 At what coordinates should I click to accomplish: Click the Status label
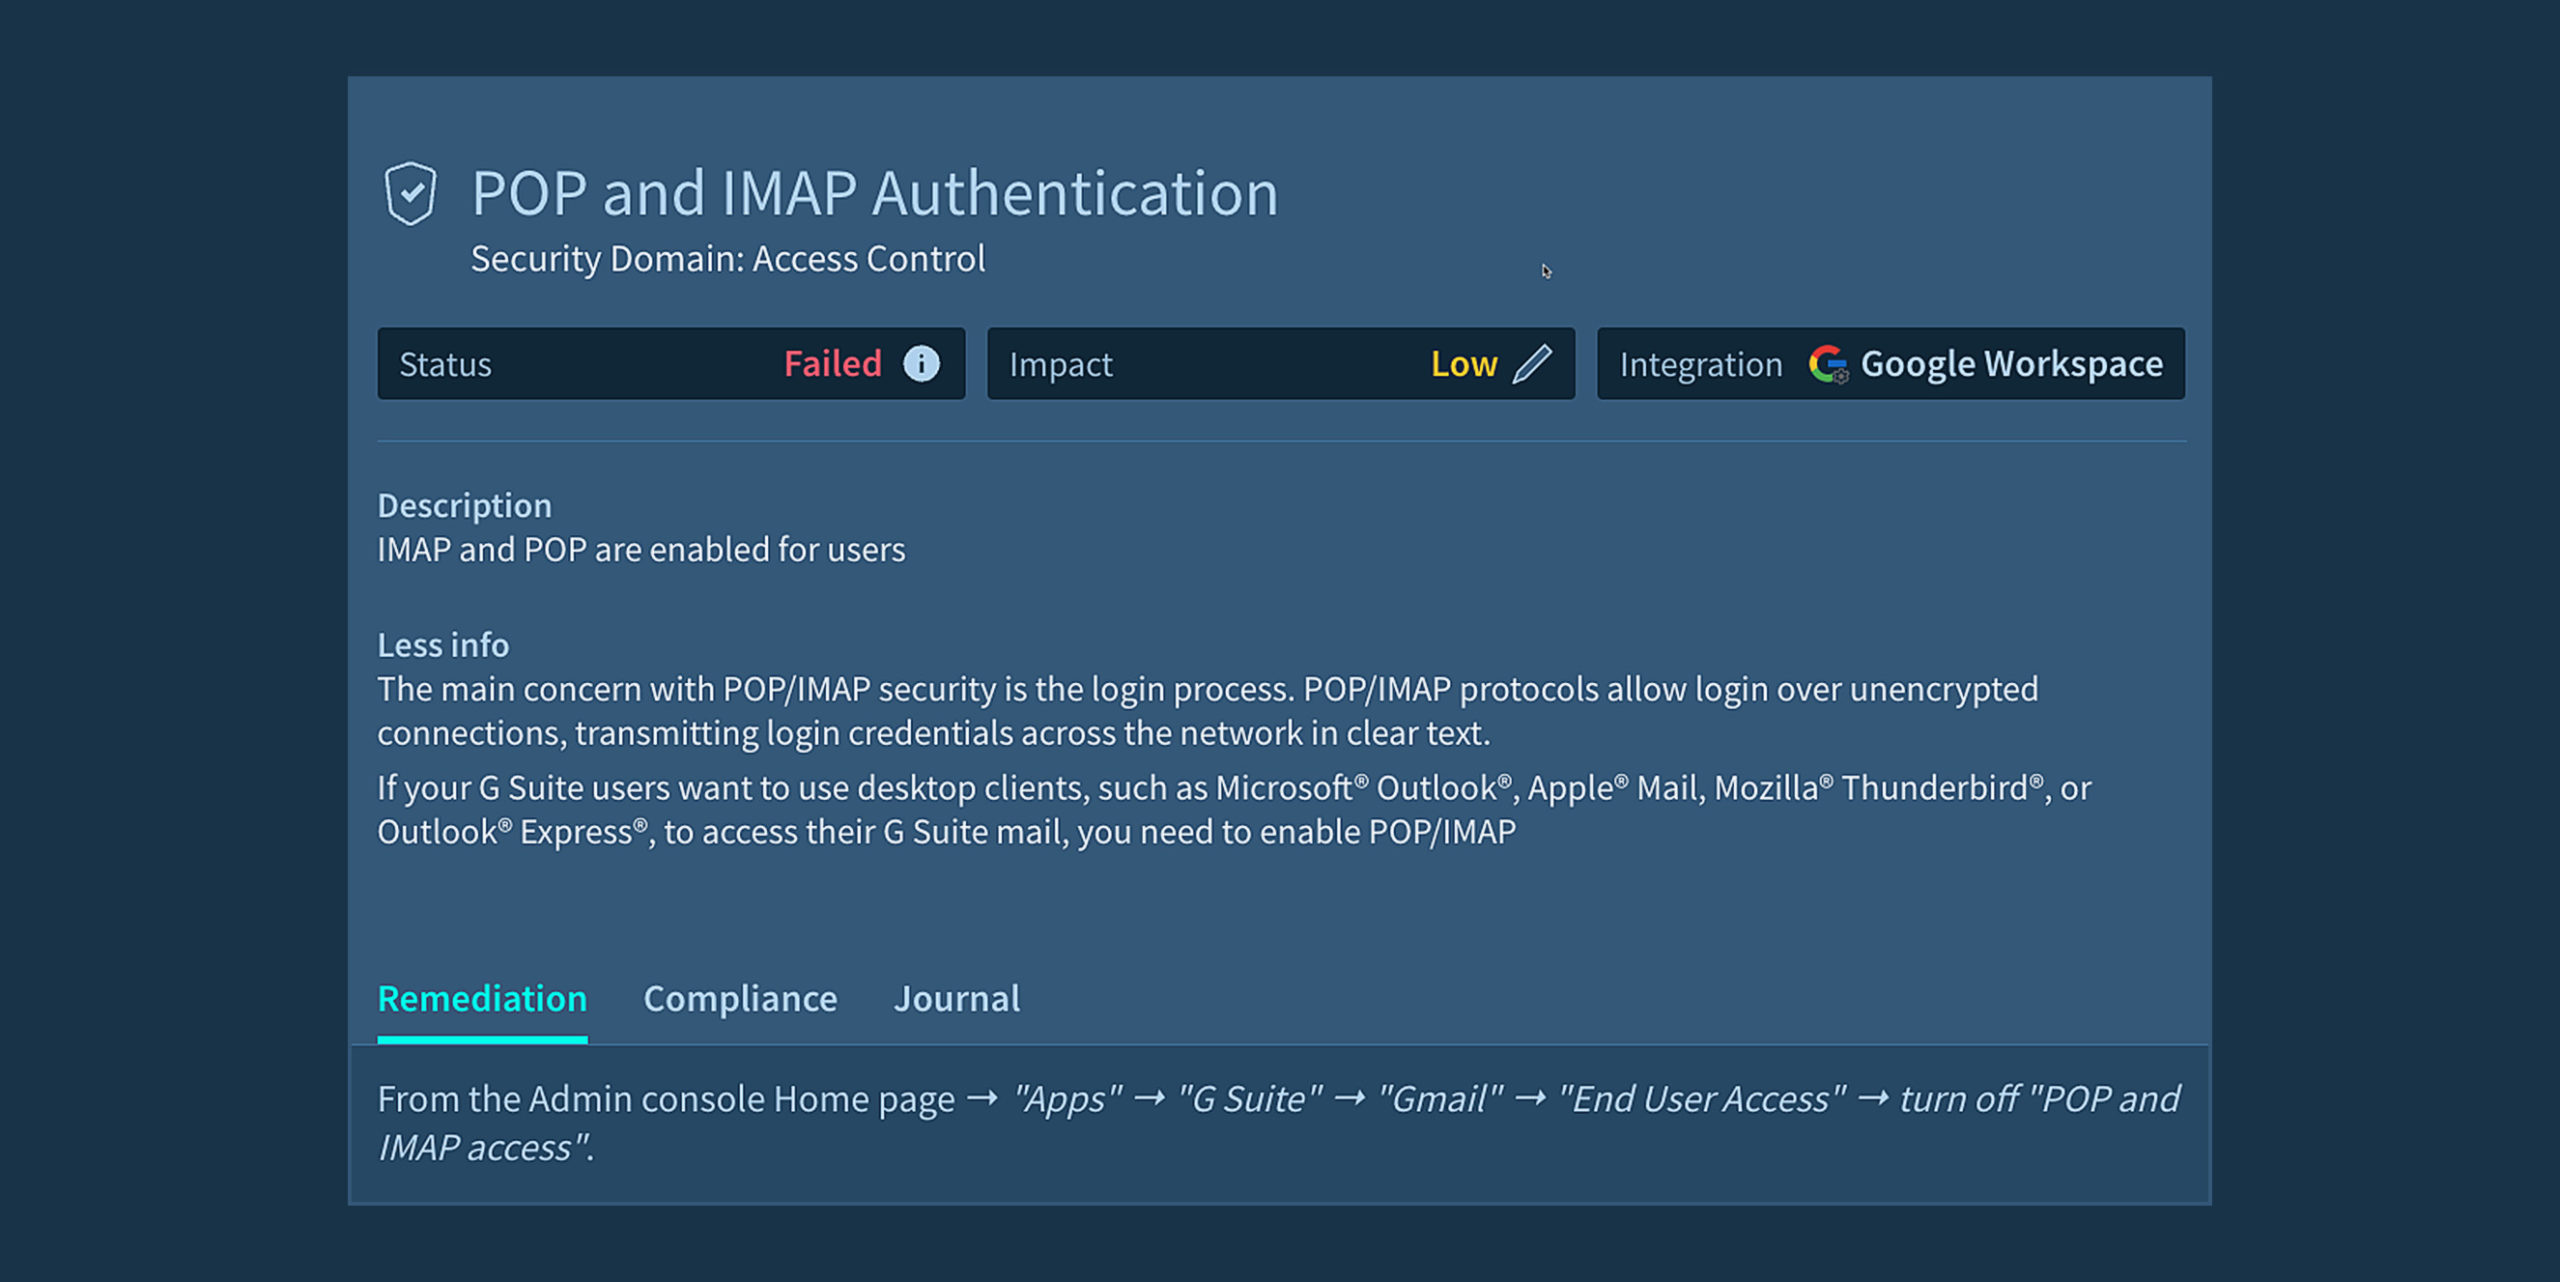(x=446, y=365)
